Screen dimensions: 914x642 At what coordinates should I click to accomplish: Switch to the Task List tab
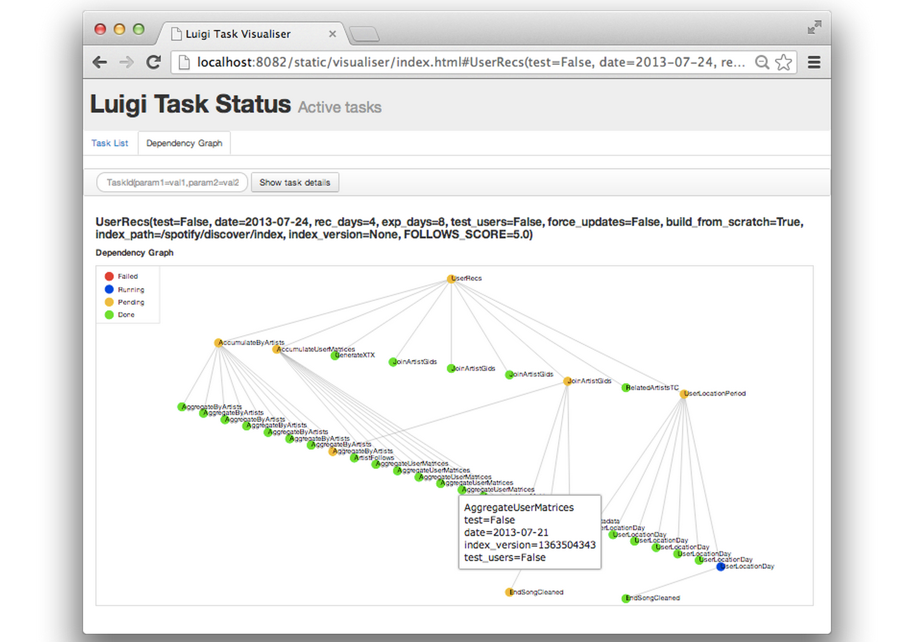(109, 143)
